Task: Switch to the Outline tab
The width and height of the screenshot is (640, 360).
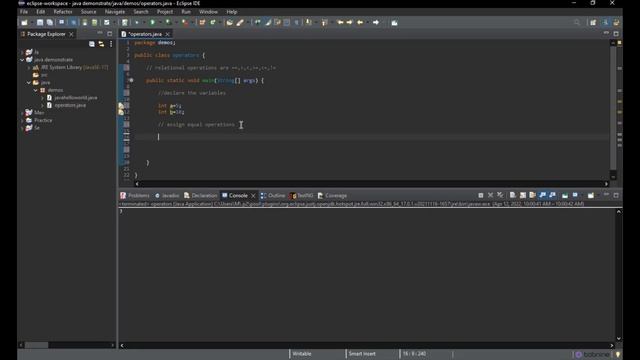Action: (273, 196)
